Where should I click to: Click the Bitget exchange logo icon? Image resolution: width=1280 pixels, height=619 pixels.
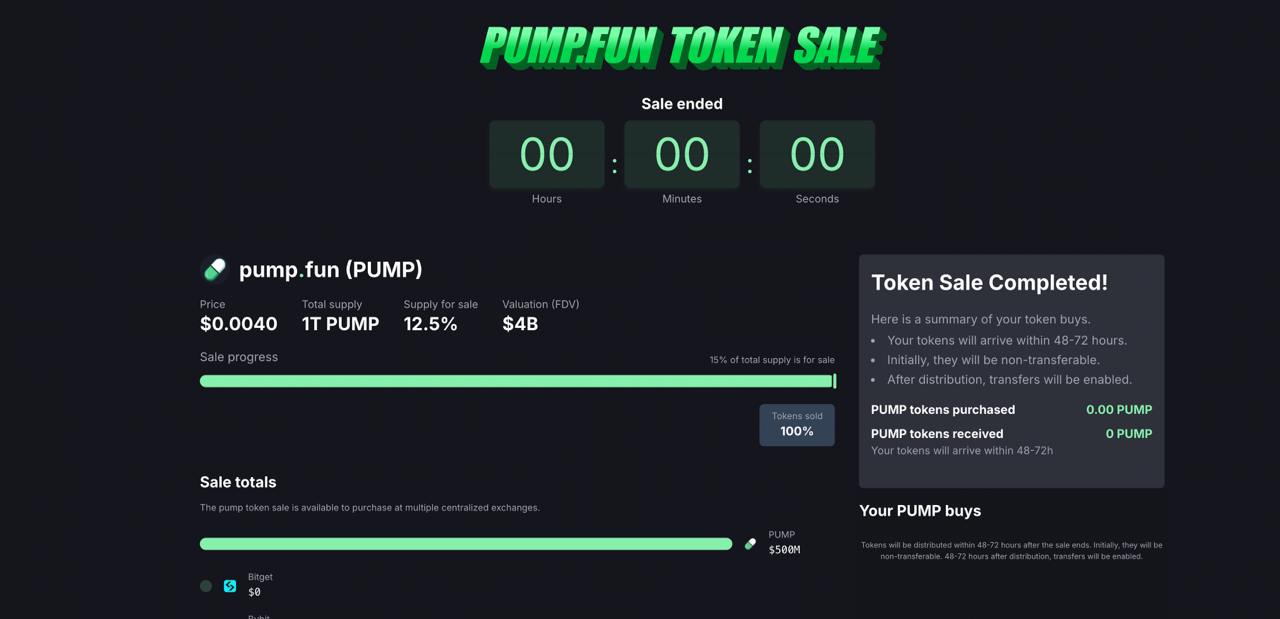pos(230,586)
